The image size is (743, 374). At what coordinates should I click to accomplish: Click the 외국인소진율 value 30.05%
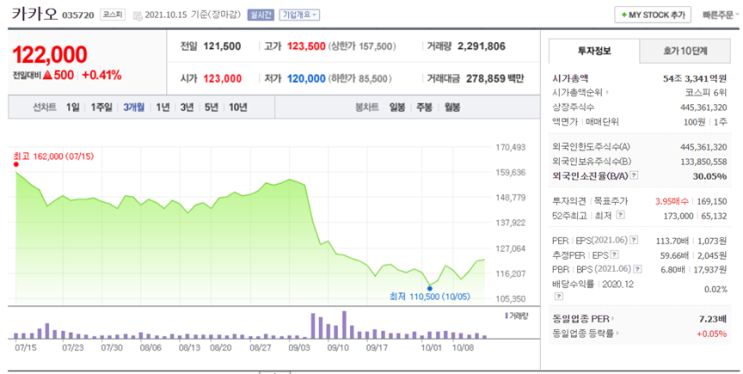point(709,176)
